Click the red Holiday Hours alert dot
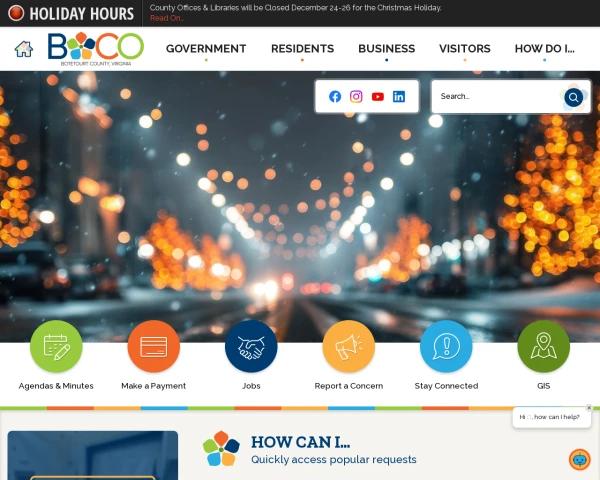600x480 pixels. (16, 13)
